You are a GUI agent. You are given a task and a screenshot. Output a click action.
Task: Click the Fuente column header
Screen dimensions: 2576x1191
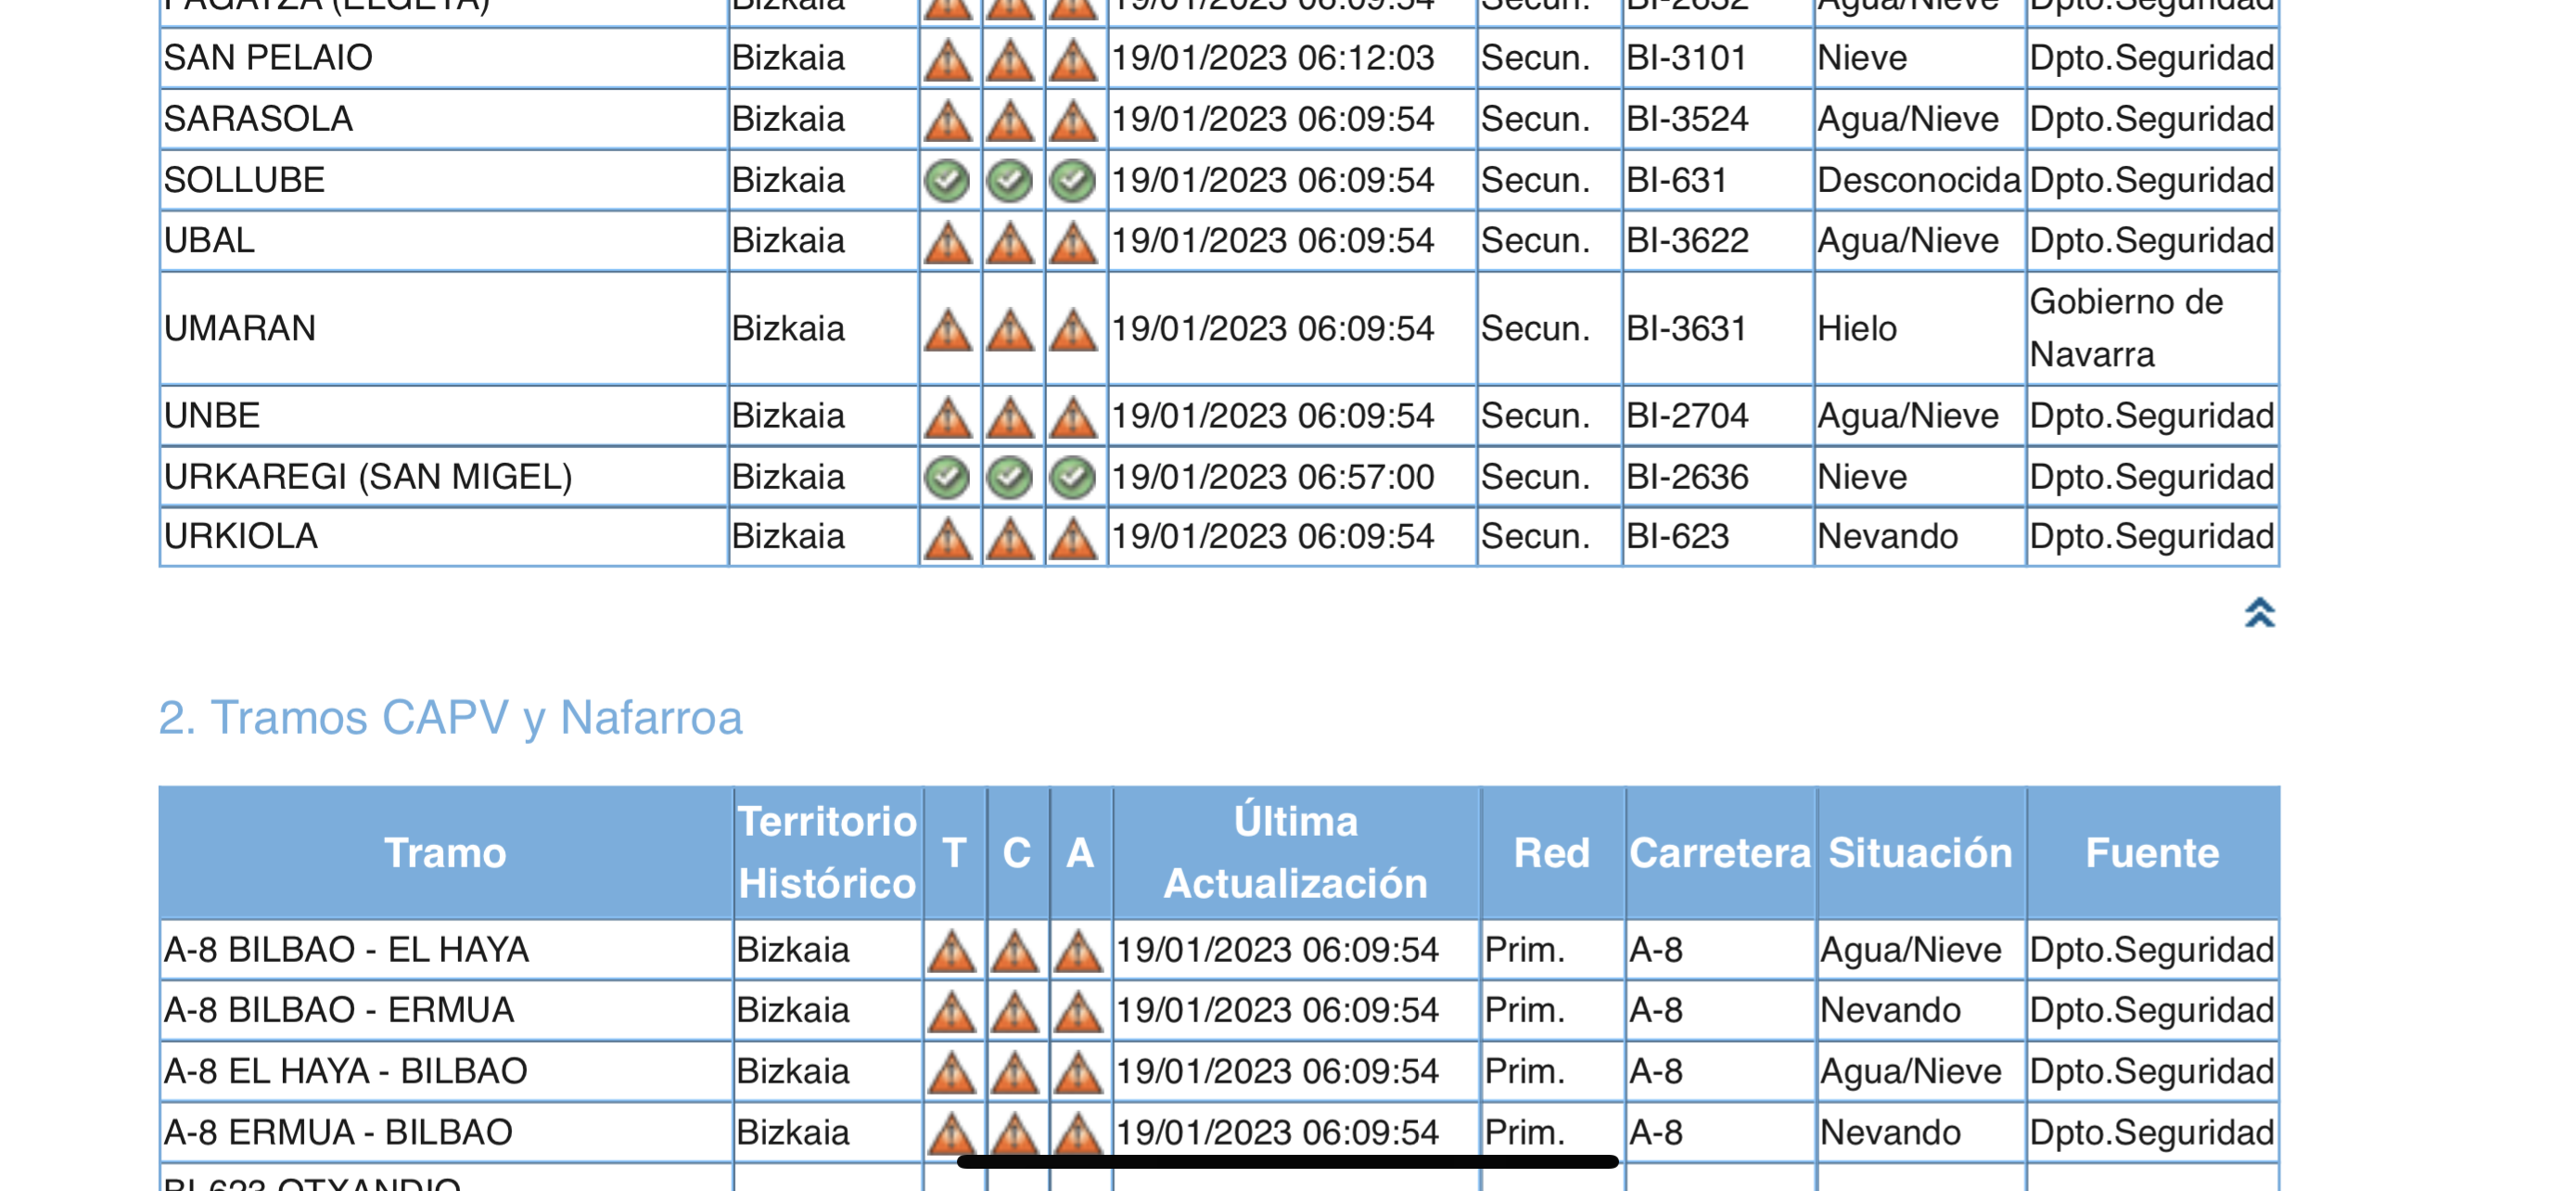tap(2151, 853)
